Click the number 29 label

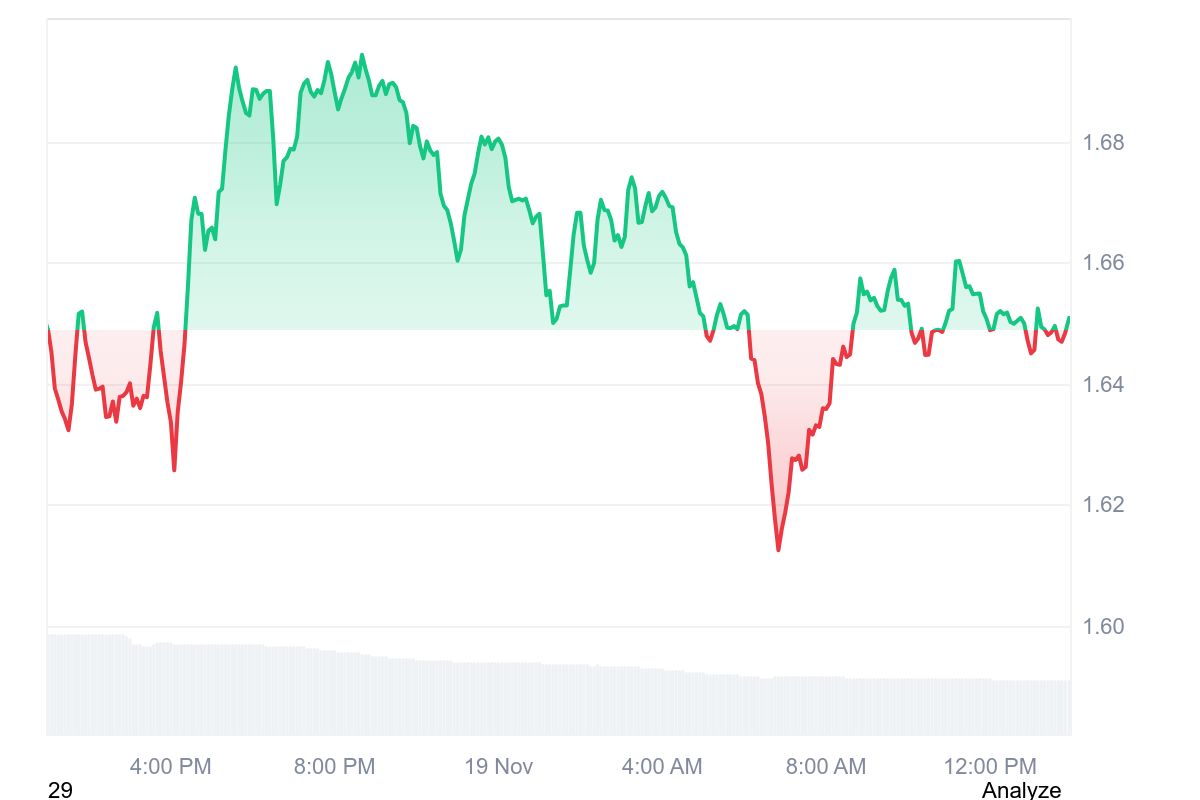(x=60, y=790)
